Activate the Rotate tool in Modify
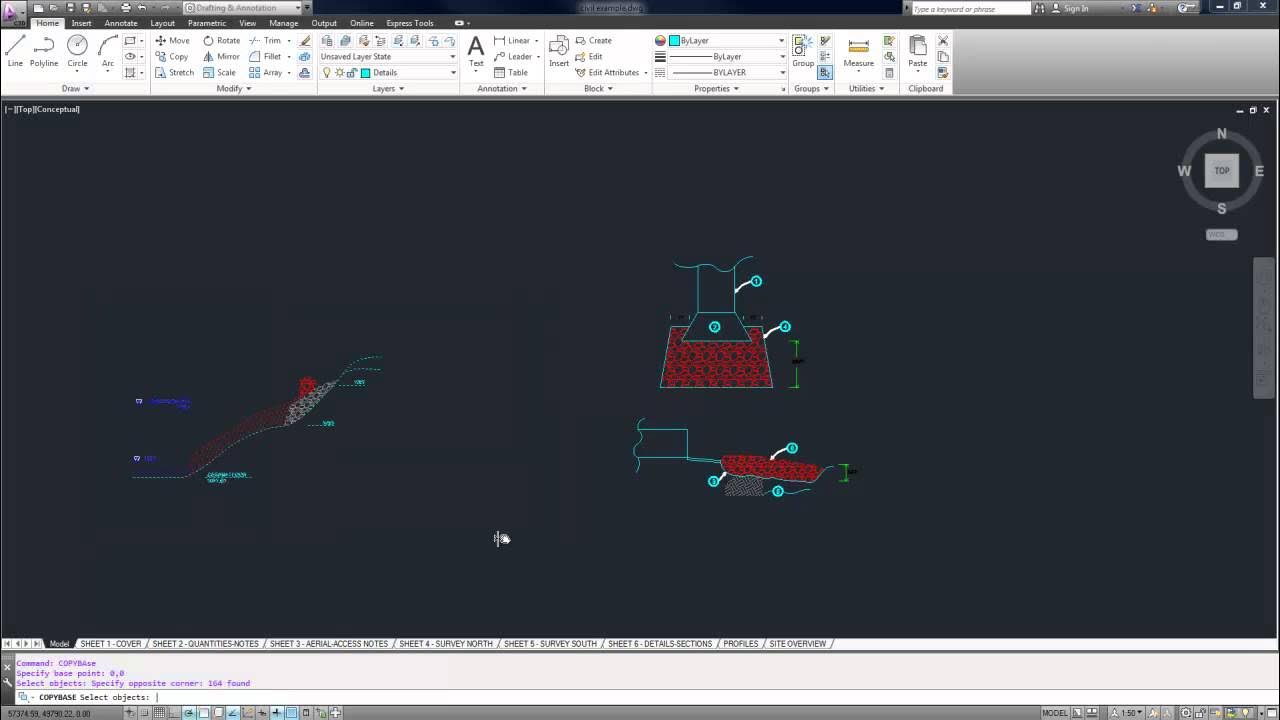The height and width of the screenshot is (720, 1280). pyautogui.click(x=221, y=41)
